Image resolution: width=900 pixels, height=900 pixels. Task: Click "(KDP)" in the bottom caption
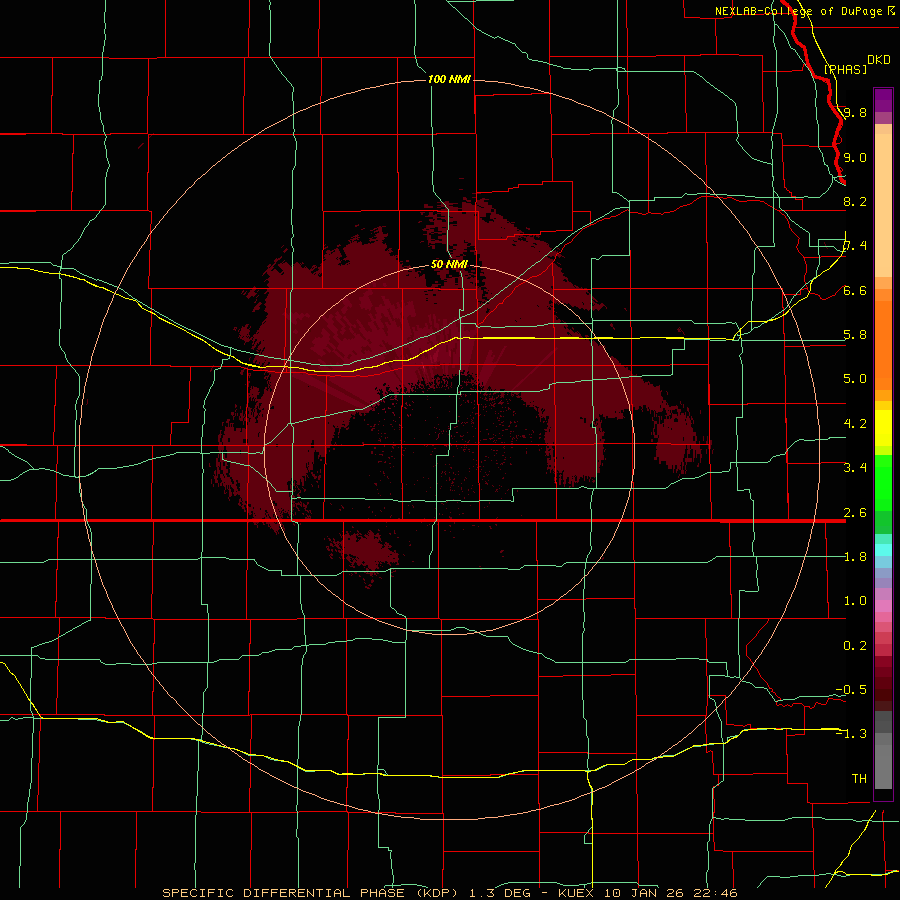click(x=438, y=893)
